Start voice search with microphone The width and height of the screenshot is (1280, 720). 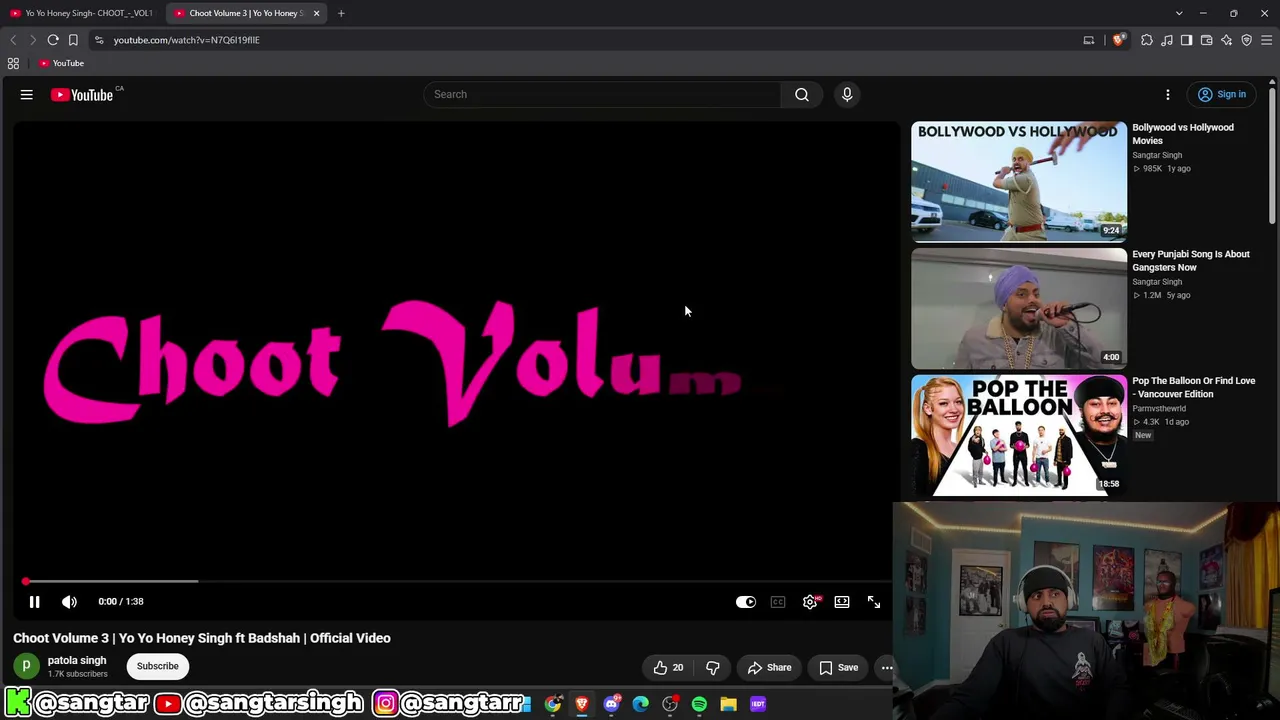847,94
